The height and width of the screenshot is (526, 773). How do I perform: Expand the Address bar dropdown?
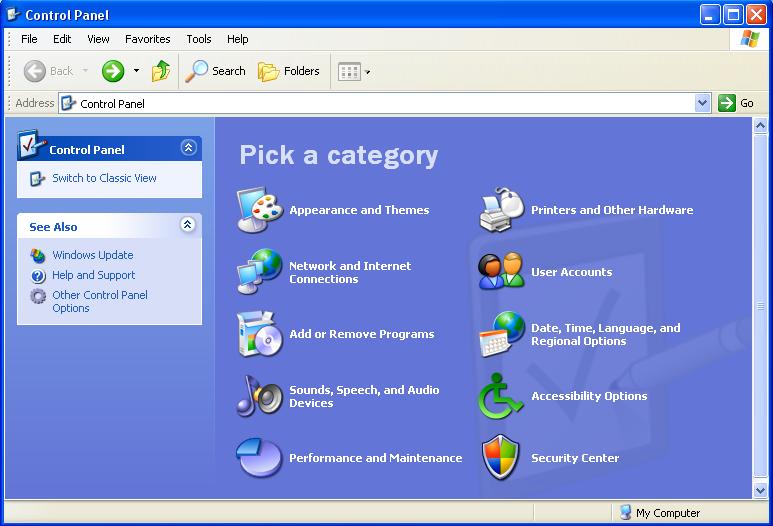702,103
